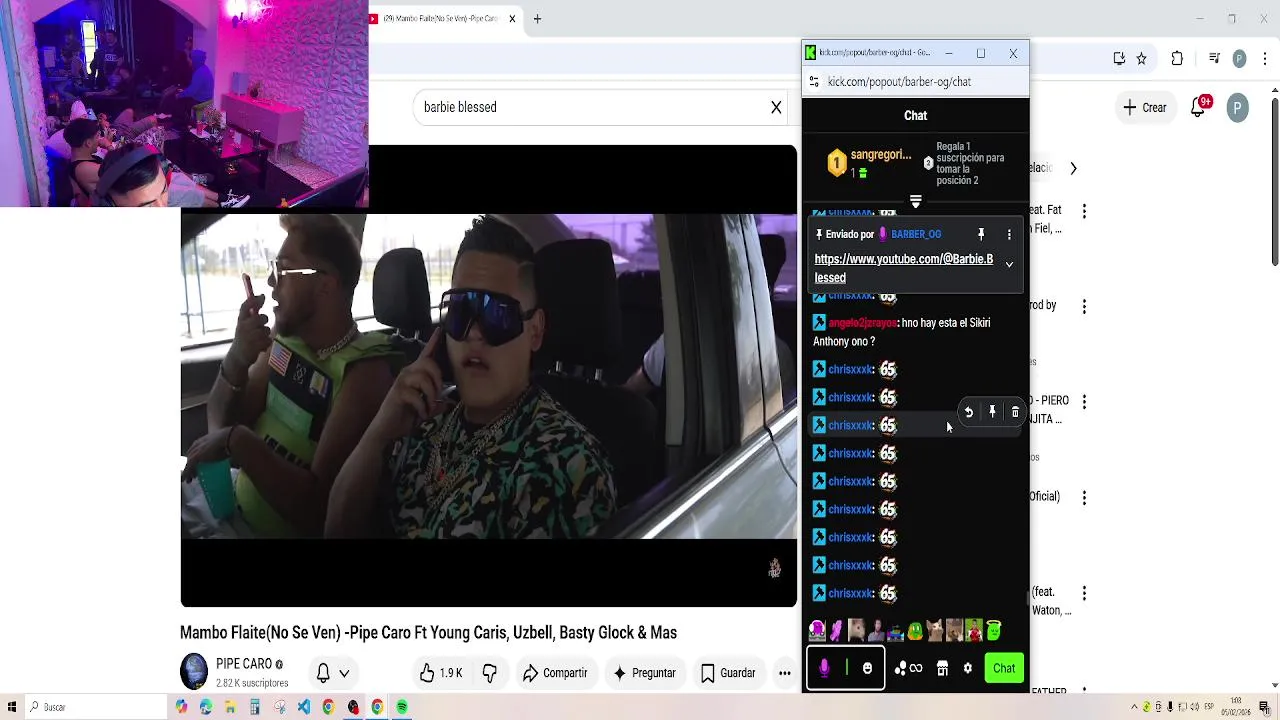1280x720 pixels.
Task: Open the Kick shop storefront icon
Action: click(942, 669)
